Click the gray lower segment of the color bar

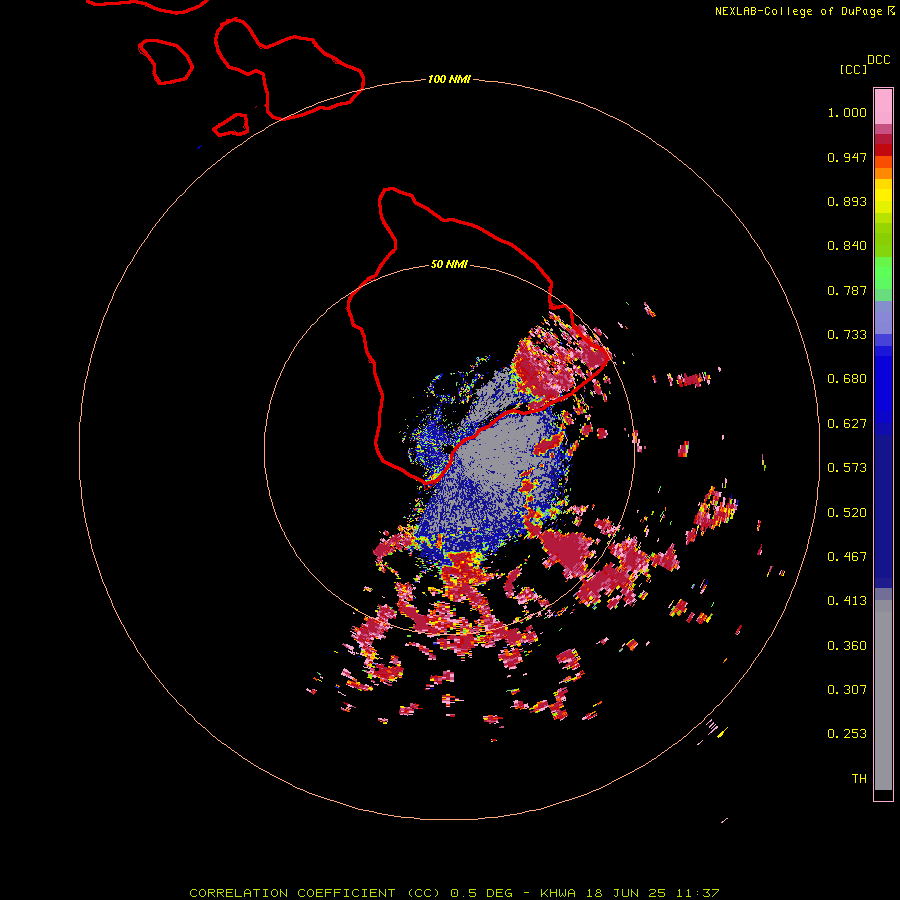click(883, 695)
